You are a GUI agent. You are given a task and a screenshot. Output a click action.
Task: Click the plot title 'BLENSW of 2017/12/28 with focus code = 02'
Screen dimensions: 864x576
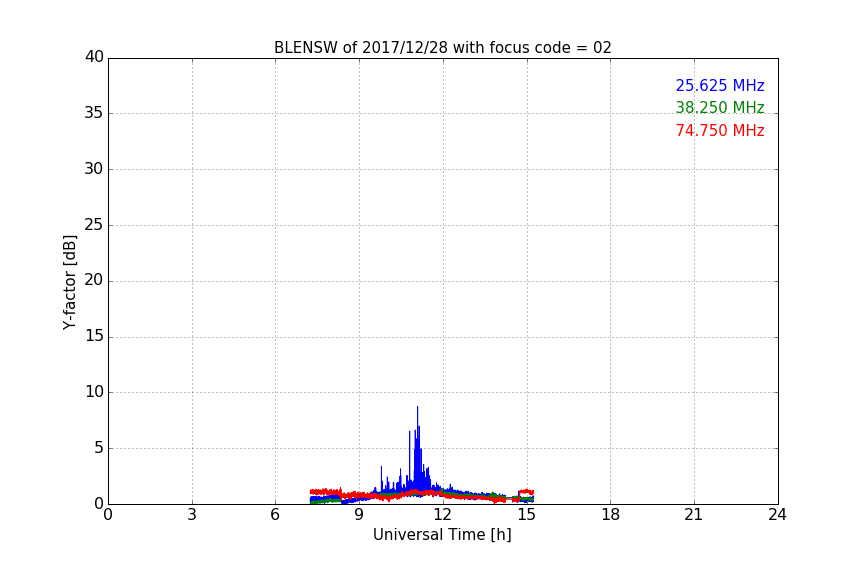pos(442,48)
